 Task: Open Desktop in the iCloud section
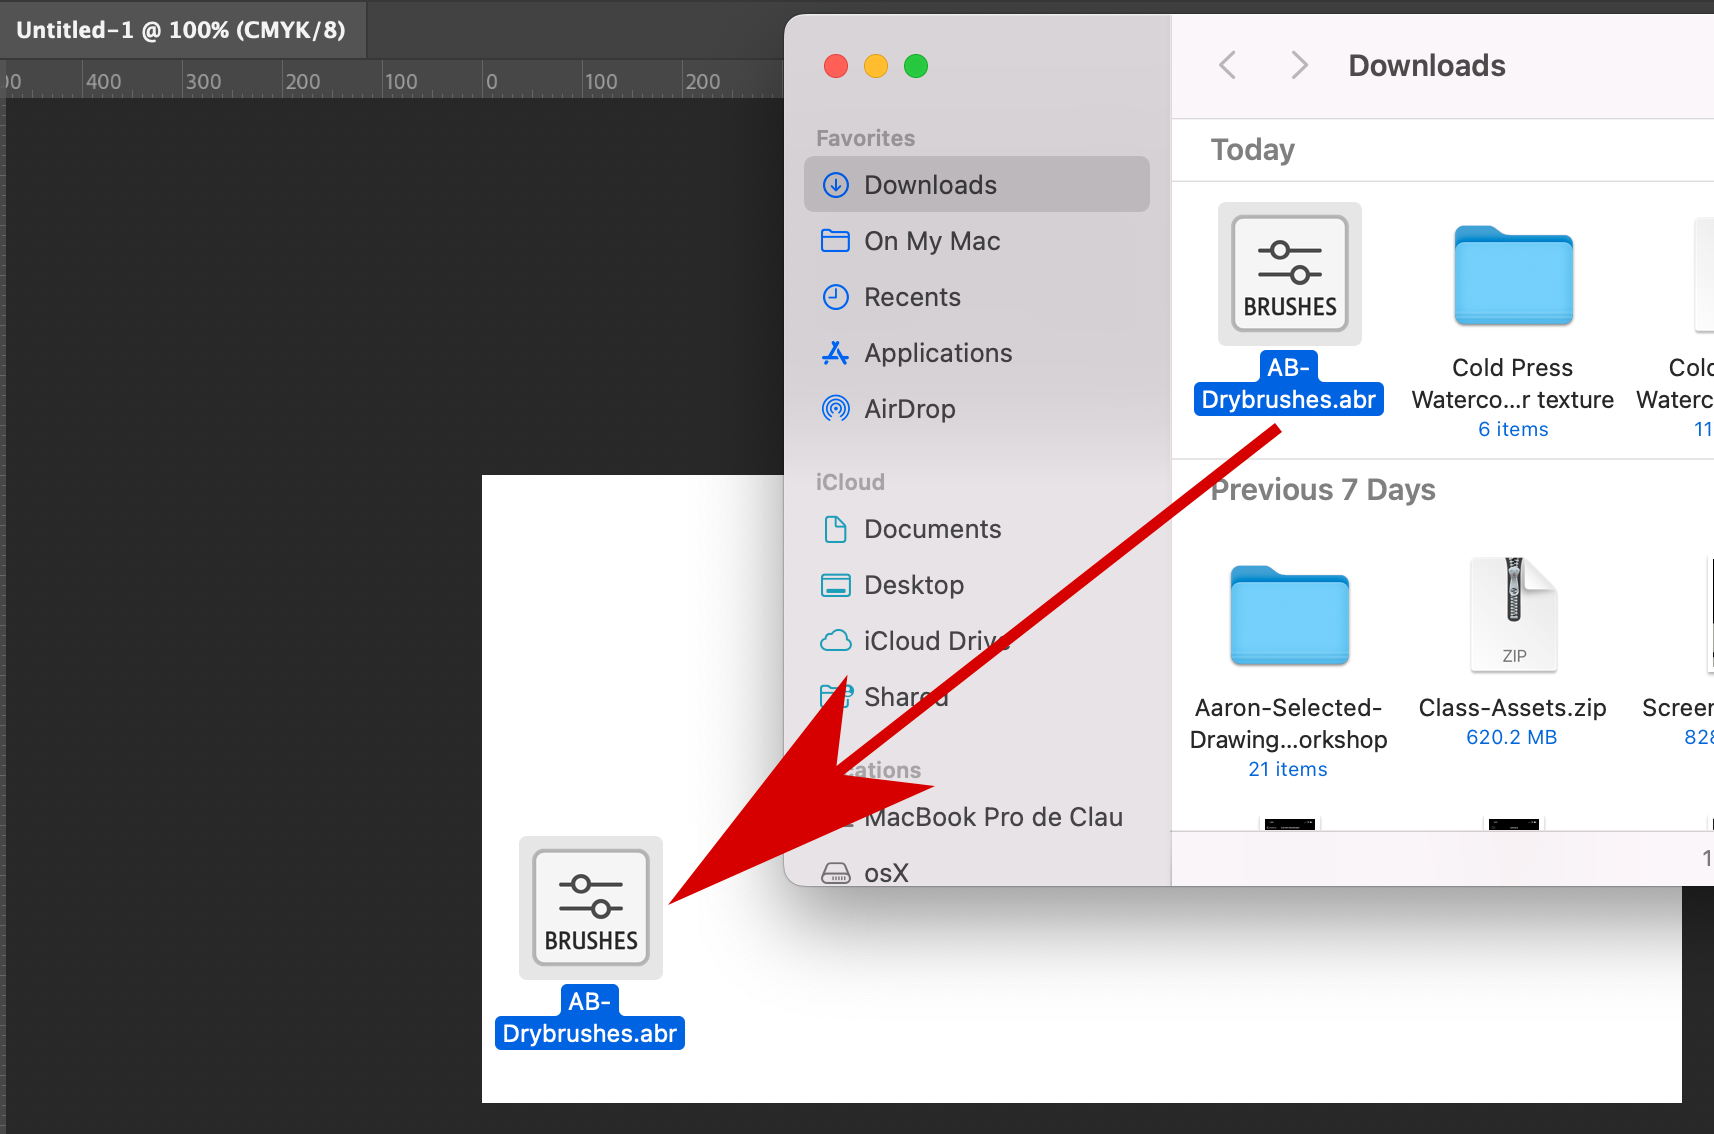pos(977,585)
